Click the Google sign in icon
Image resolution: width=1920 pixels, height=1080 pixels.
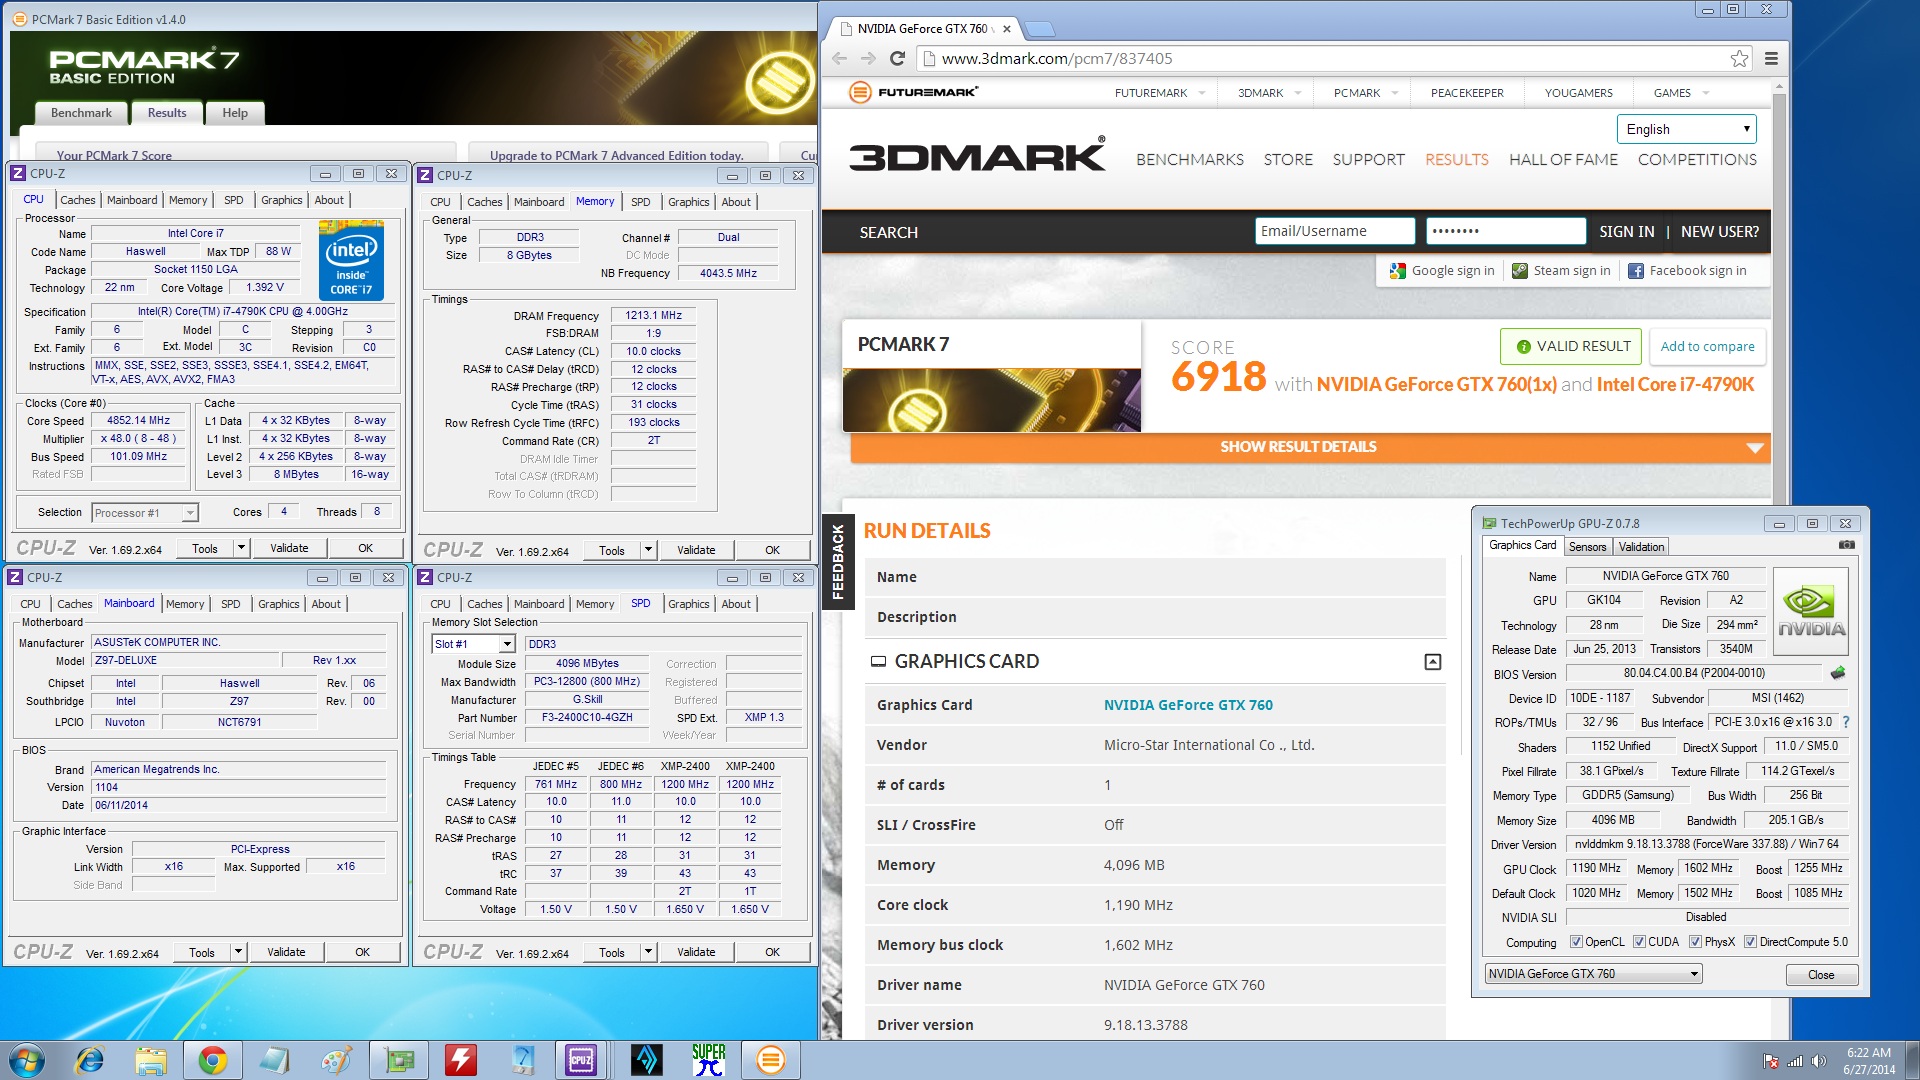pos(1397,271)
